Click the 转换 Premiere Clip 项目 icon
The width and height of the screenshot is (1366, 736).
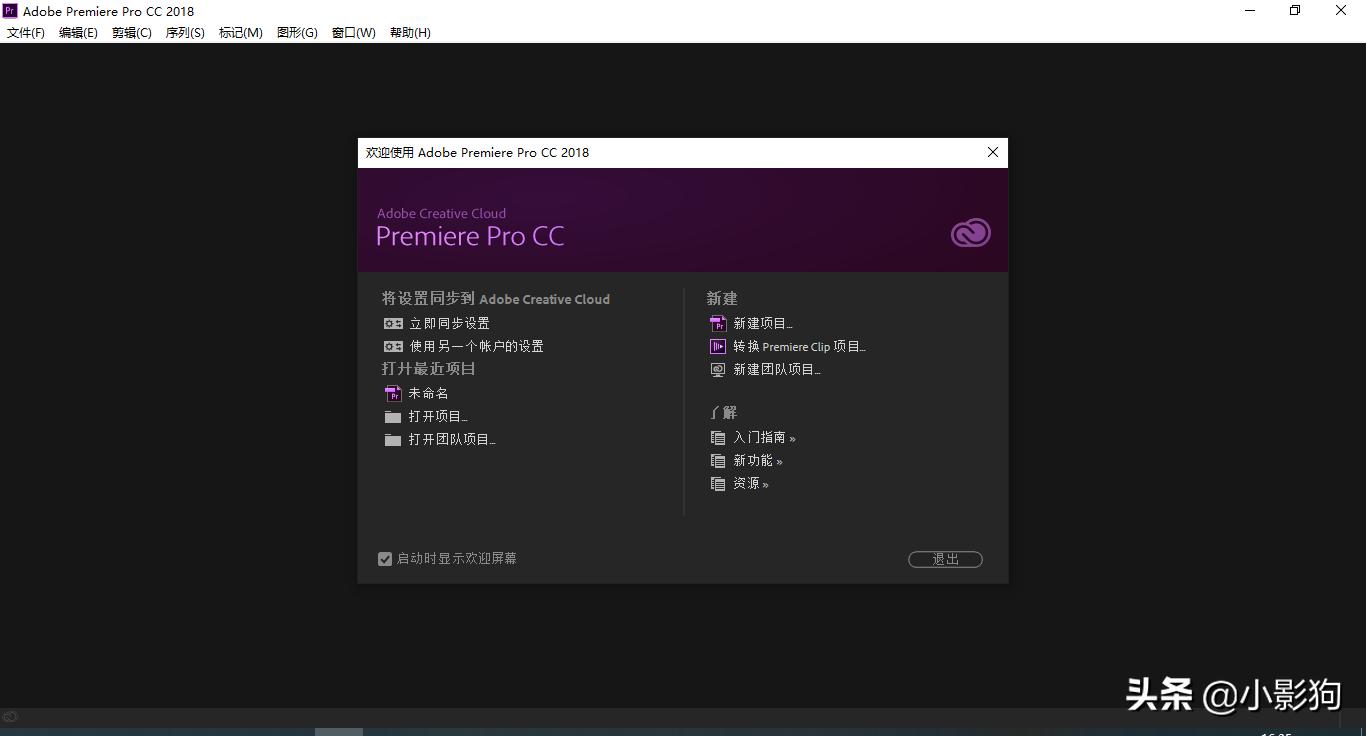(717, 346)
